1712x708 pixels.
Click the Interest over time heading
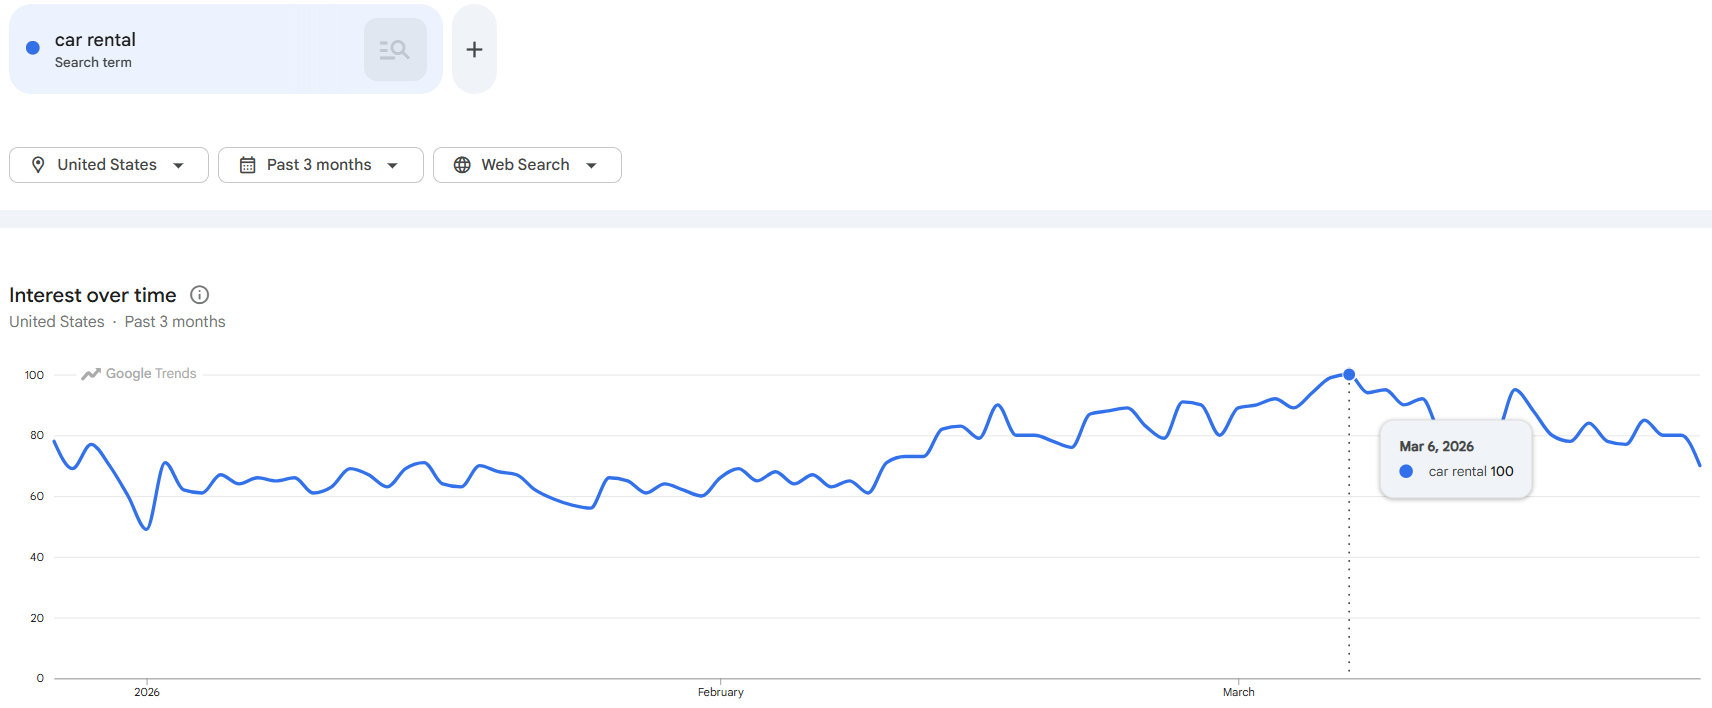[93, 295]
